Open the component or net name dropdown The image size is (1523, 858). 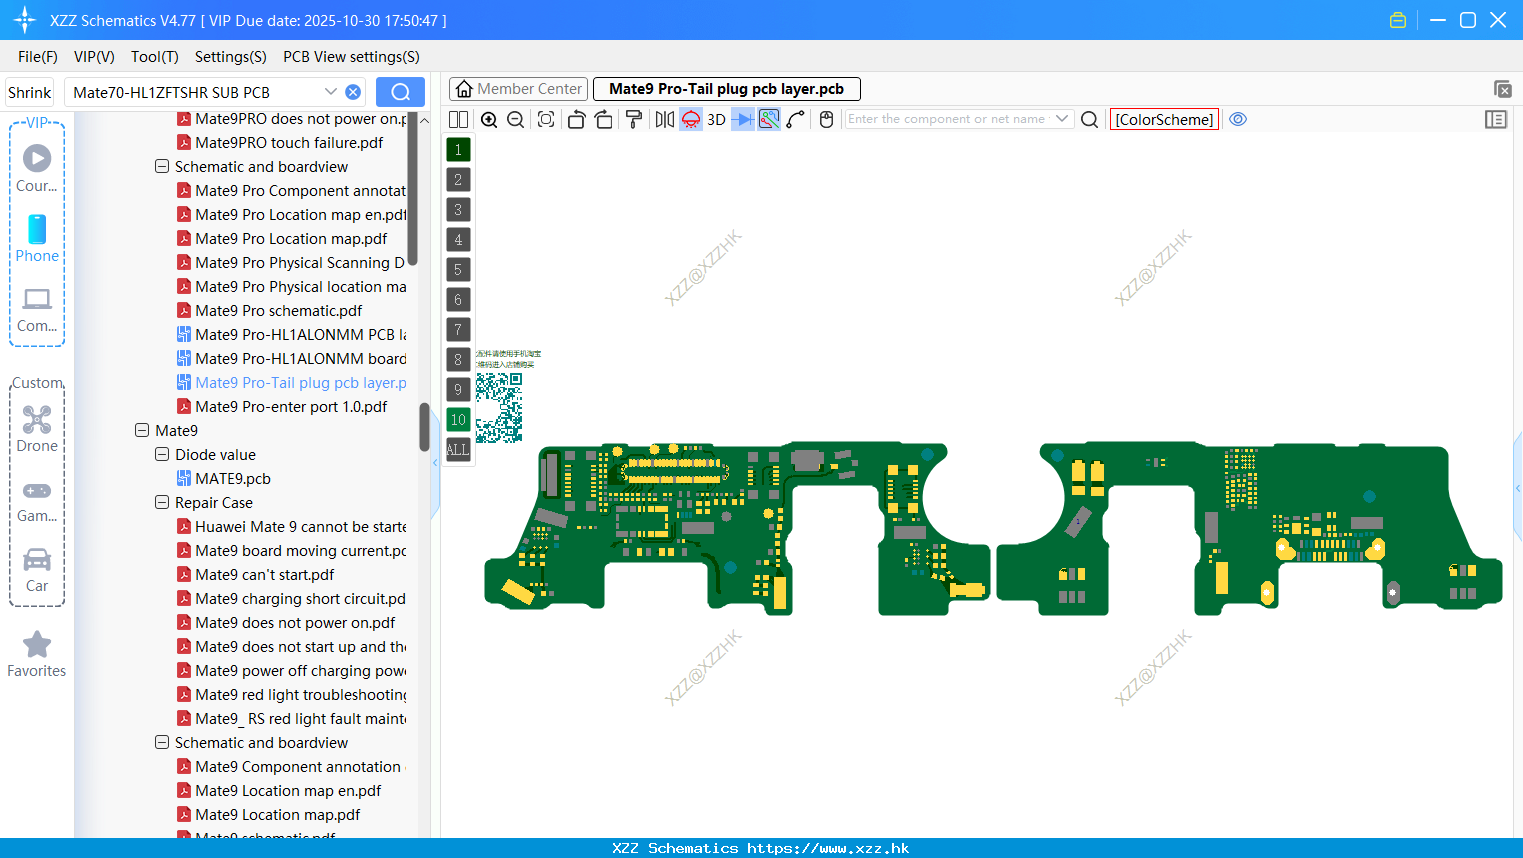click(x=1062, y=119)
